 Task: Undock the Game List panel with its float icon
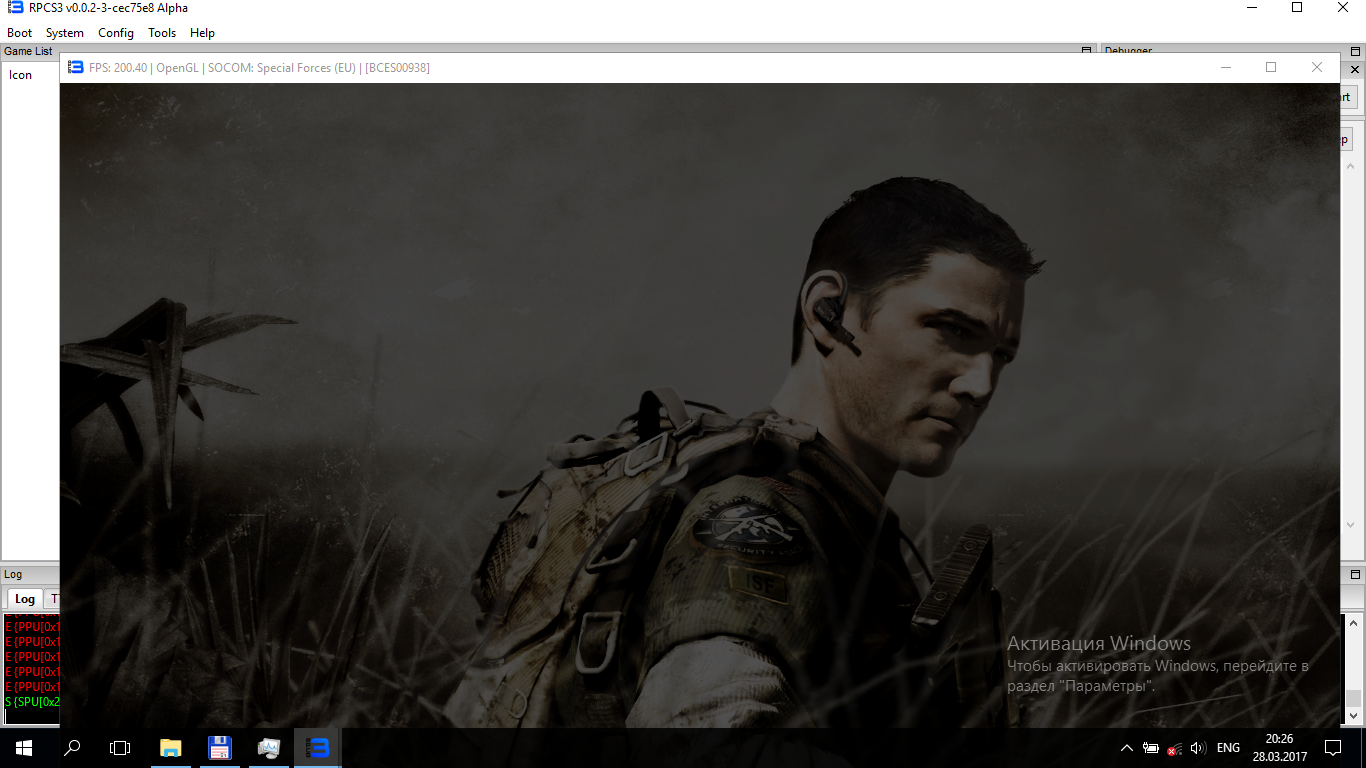point(1087,51)
